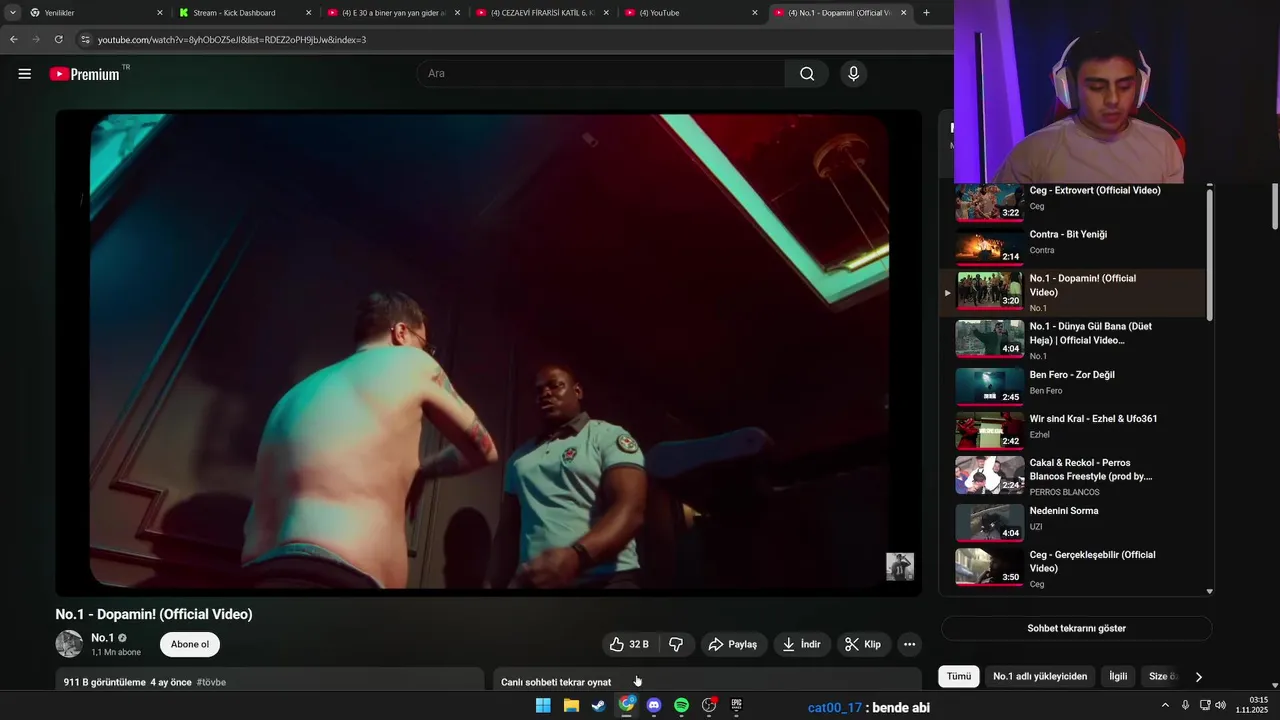This screenshot has height=720, width=1280.
Task: Open the Paylaş share button
Action: [x=733, y=645]
